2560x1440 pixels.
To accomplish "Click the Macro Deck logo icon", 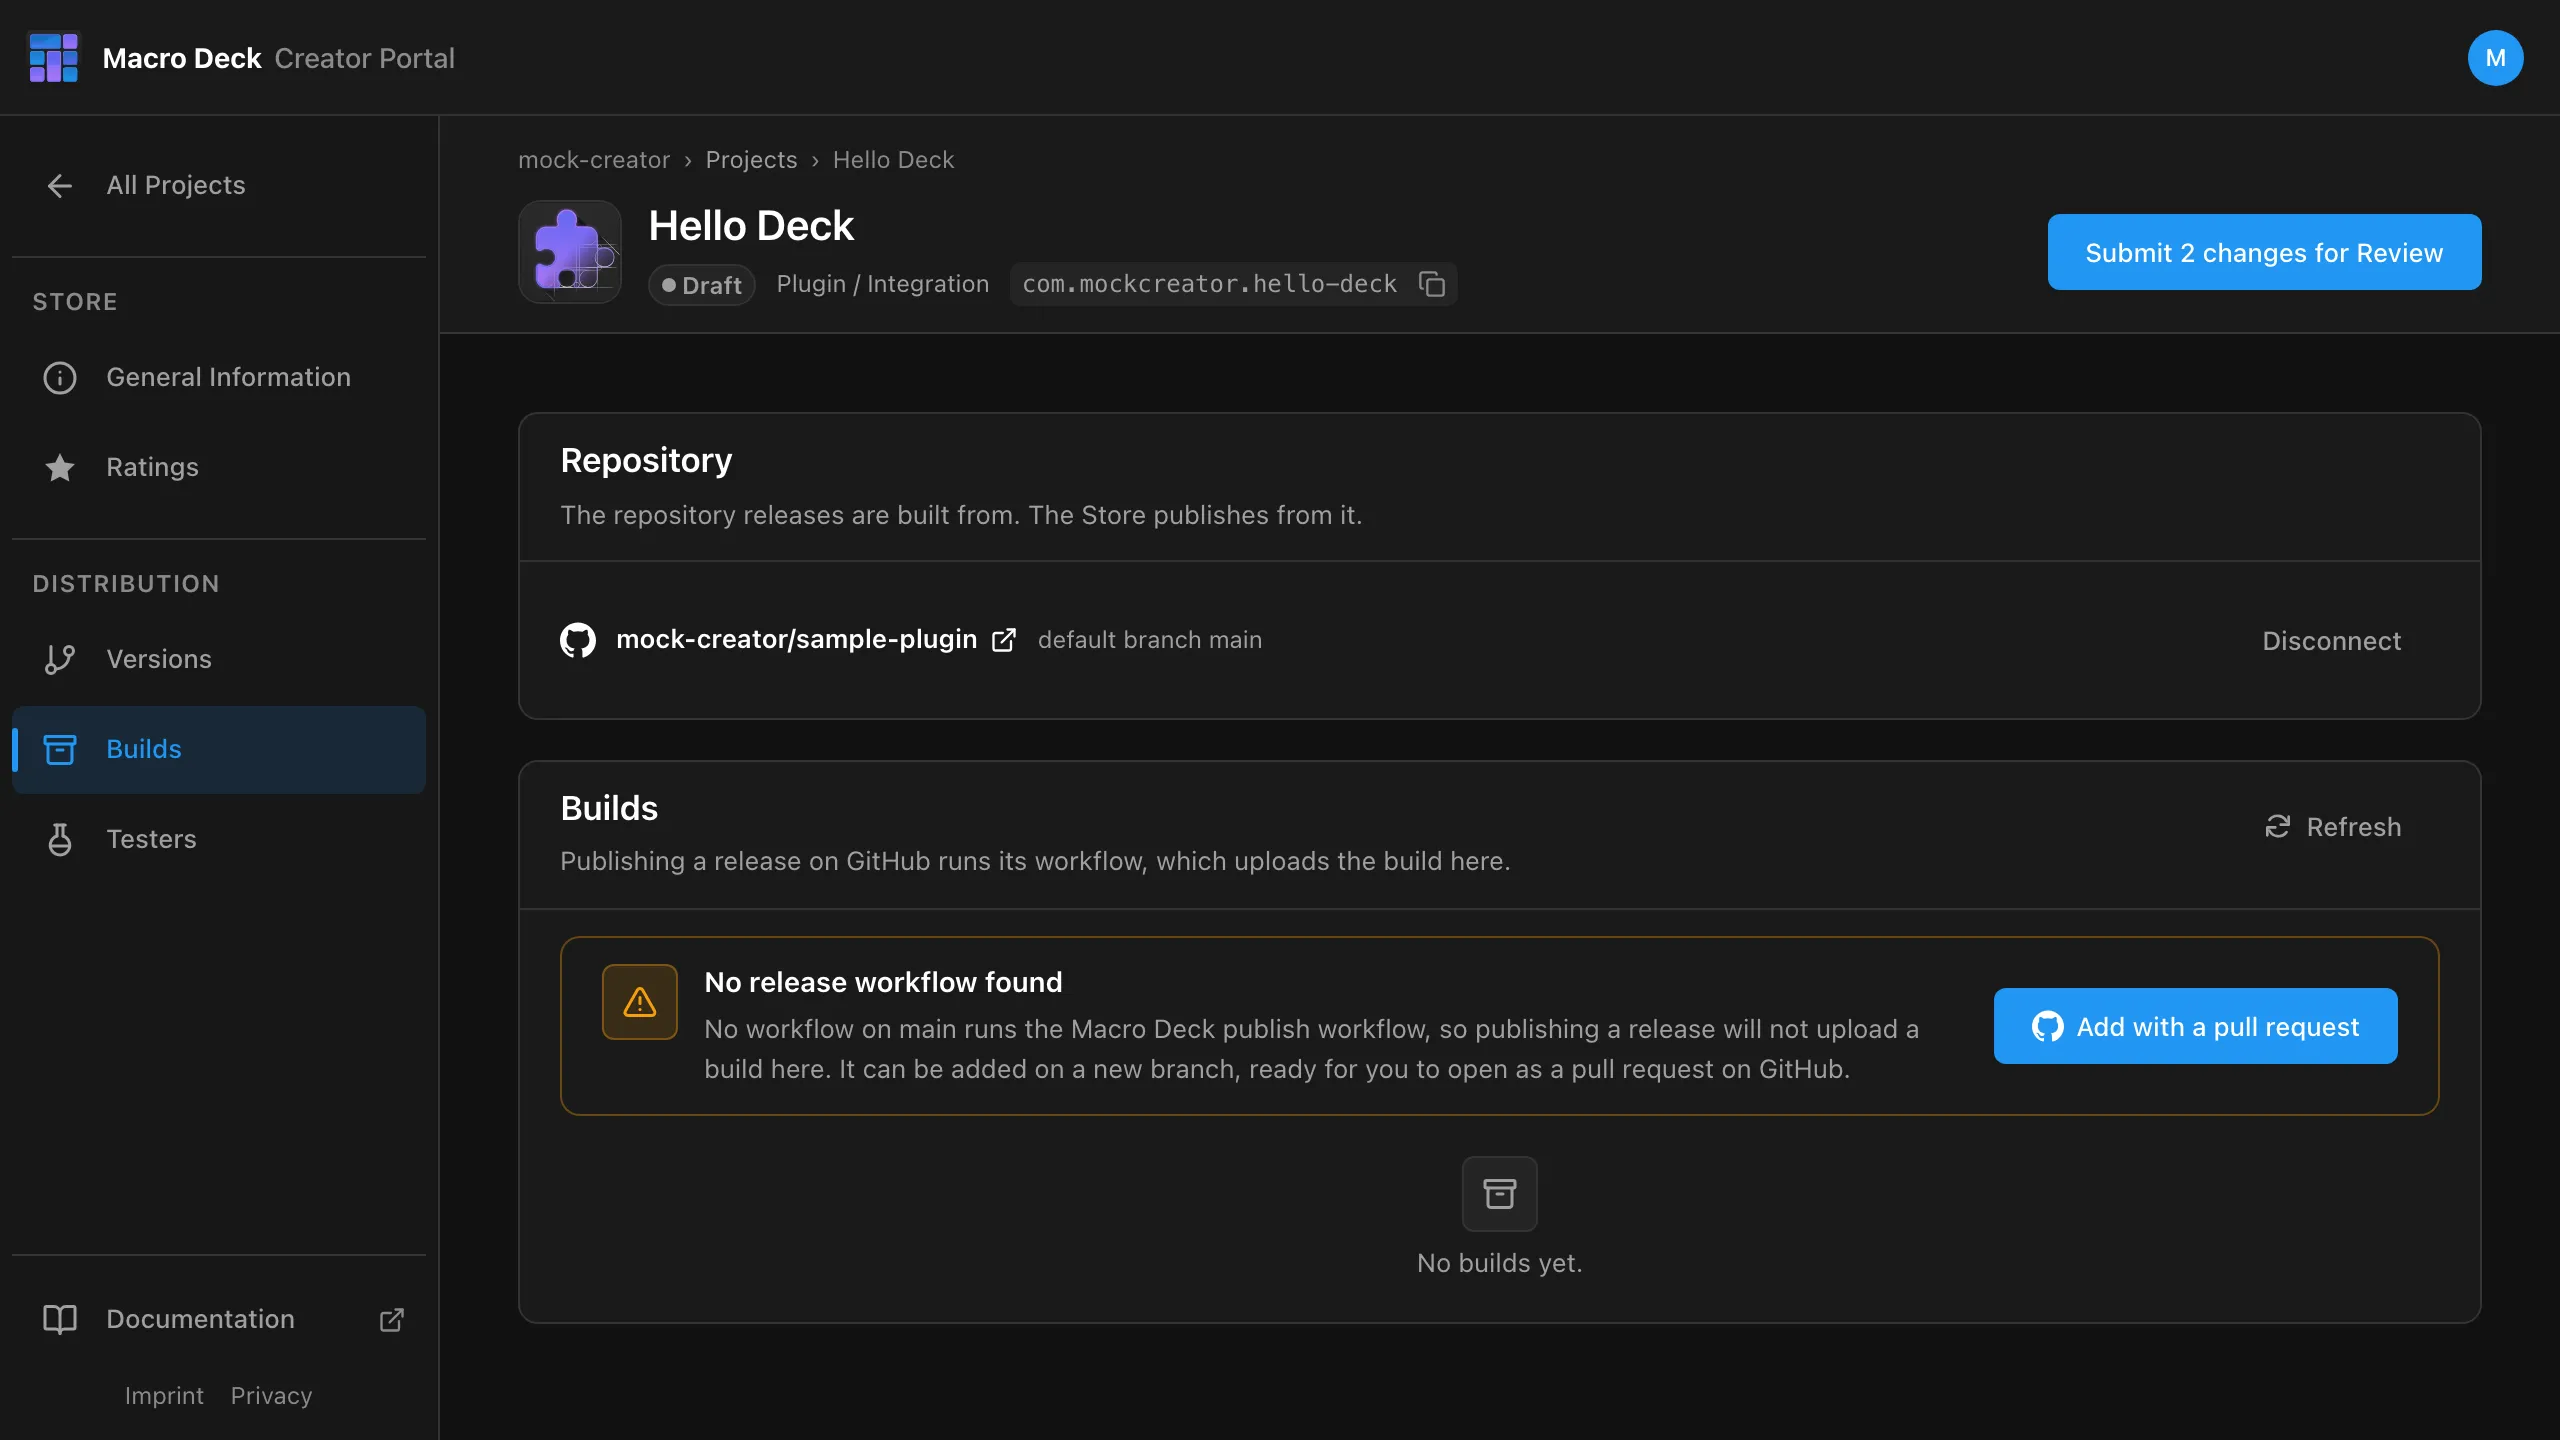I will [x=54, y=57].
